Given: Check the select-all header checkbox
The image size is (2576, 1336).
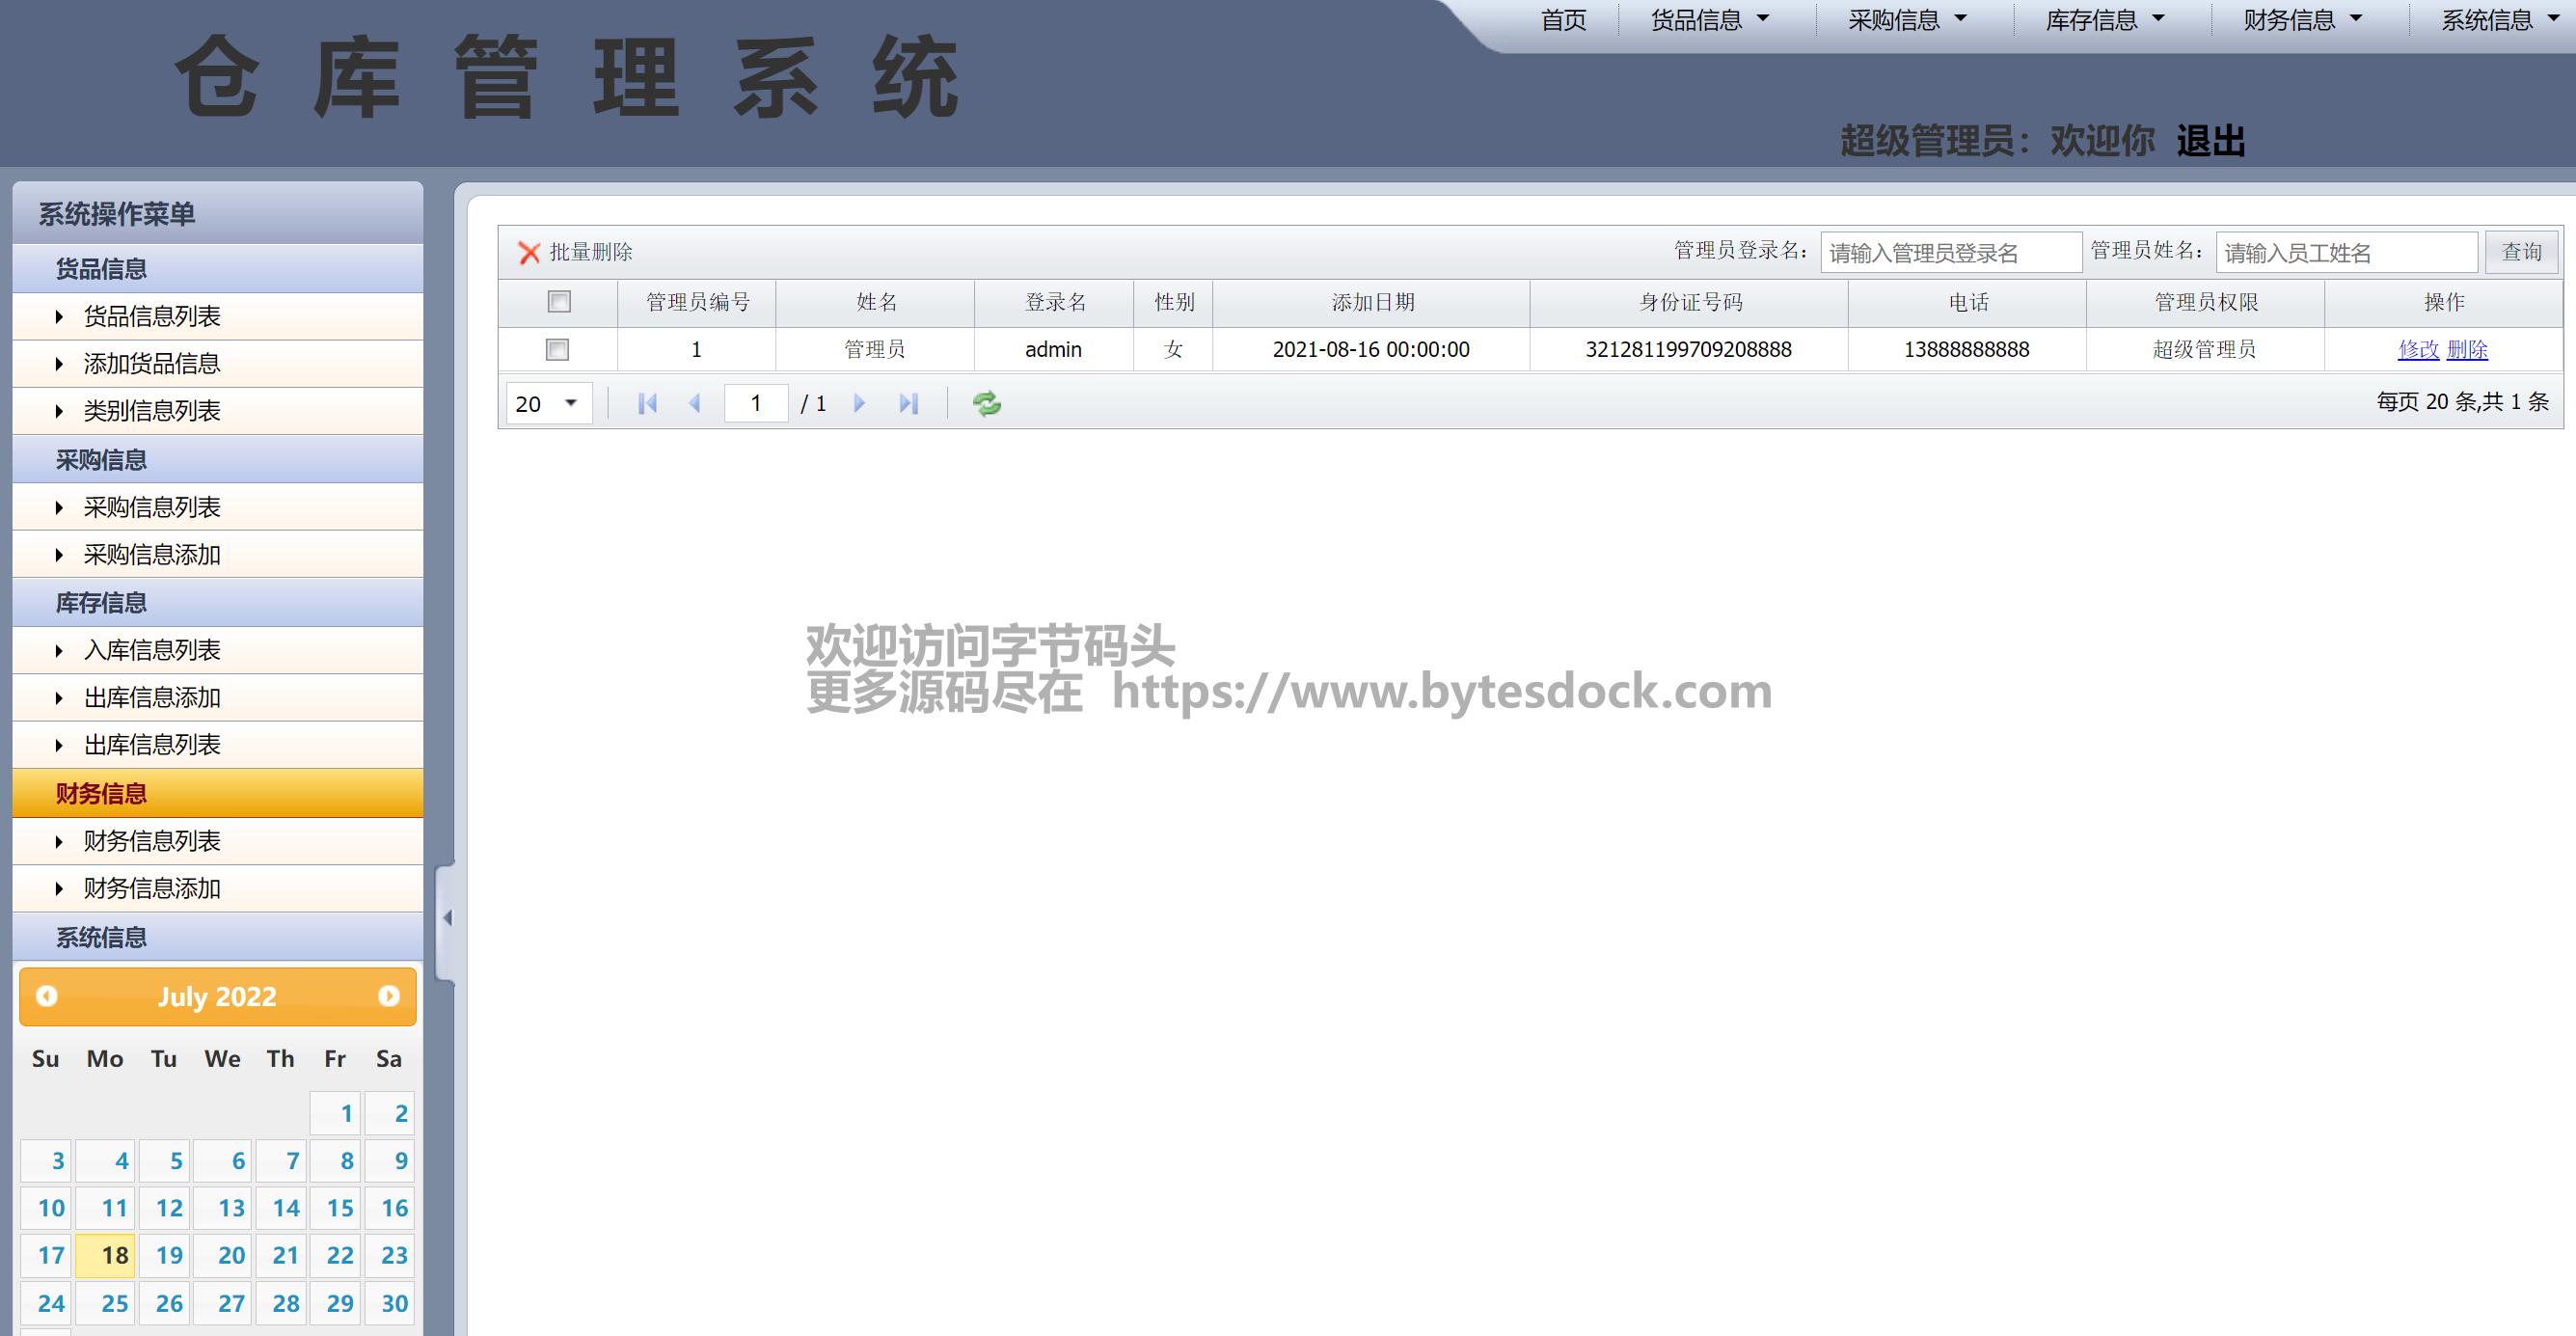Looking at the screenshot, I should pyautogui.click(x=559, y=301).
